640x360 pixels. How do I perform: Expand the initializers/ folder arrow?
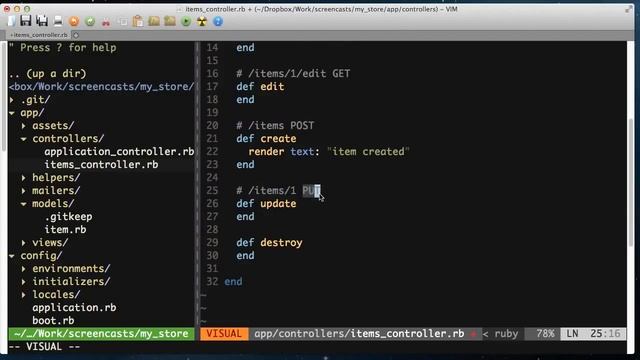click(24, 282)
